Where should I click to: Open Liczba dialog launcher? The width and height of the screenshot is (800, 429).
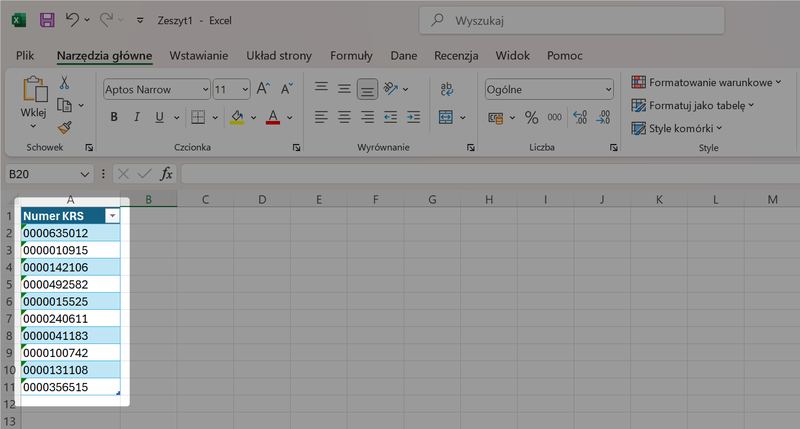click(613, 147)
